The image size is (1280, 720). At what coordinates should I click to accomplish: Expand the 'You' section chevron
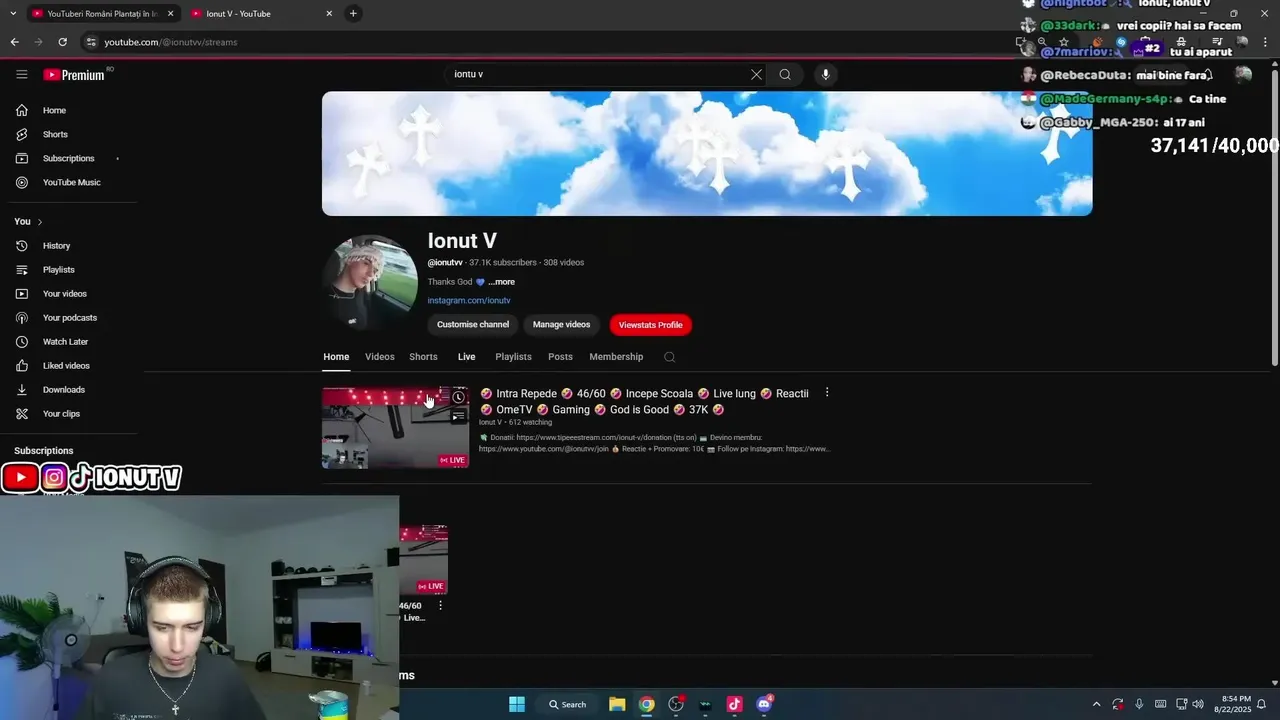(x=40, y=222)
